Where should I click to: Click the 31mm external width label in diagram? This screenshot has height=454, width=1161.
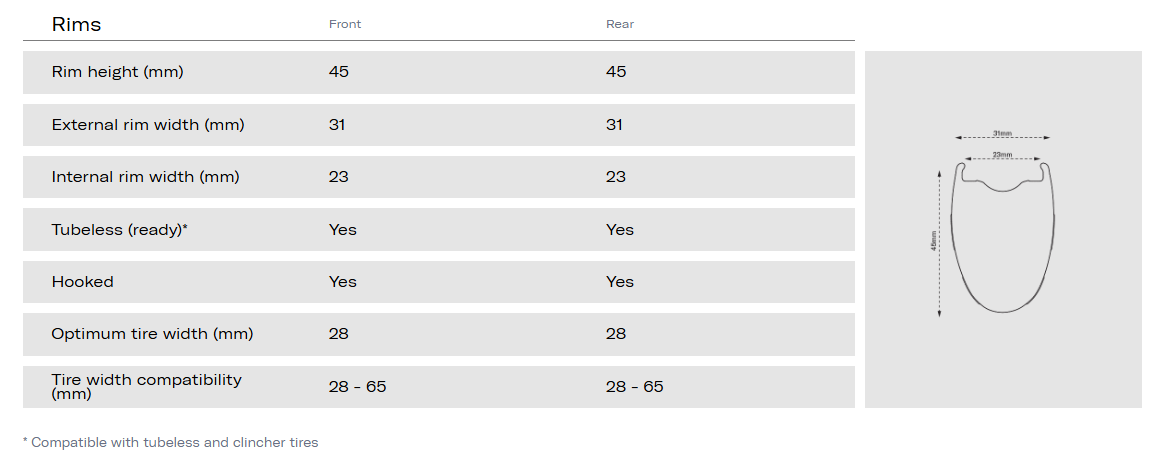pos(1002,132)
